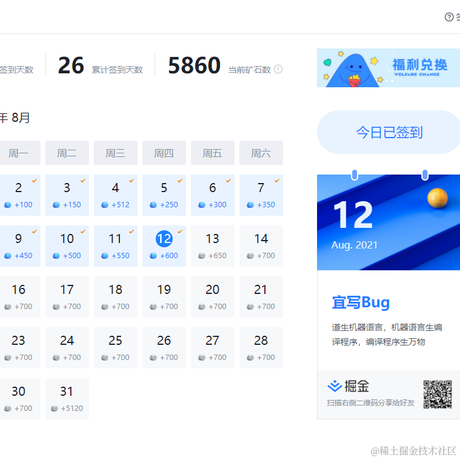The image size is (460, 460).
Task: Click the orange checkmark on day 7
Action: (277, 181)
